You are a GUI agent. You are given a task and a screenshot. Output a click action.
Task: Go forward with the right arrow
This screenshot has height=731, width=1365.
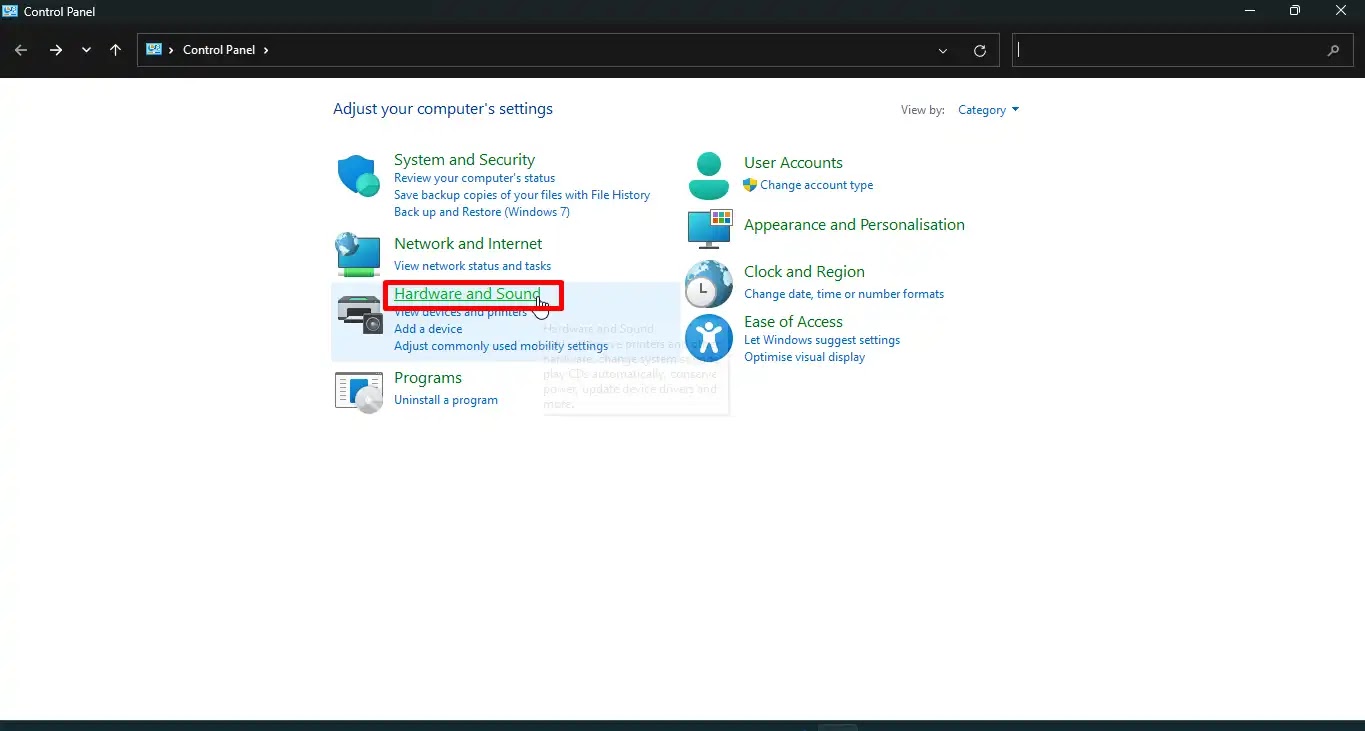(56, 50)
